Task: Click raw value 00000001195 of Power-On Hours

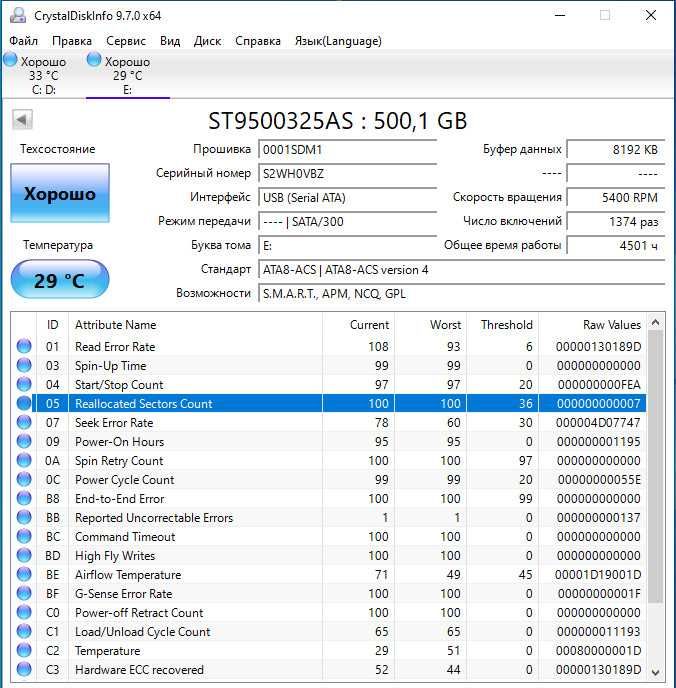Action: (x=598, y=442)
